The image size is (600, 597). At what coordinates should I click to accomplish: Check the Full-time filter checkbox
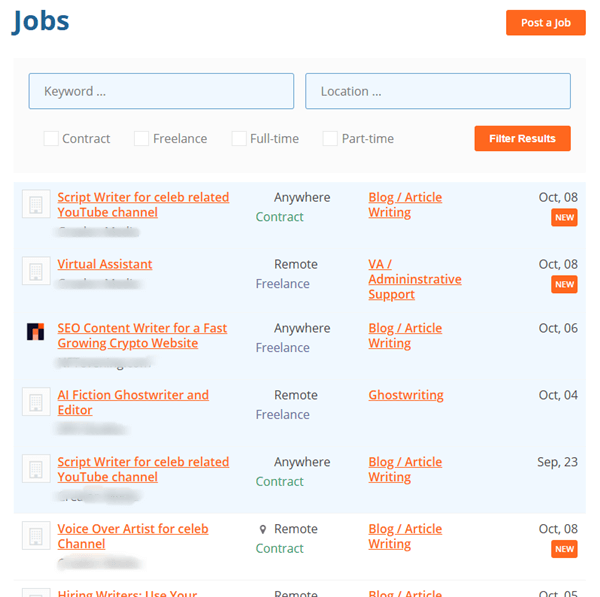pos(239,139)
